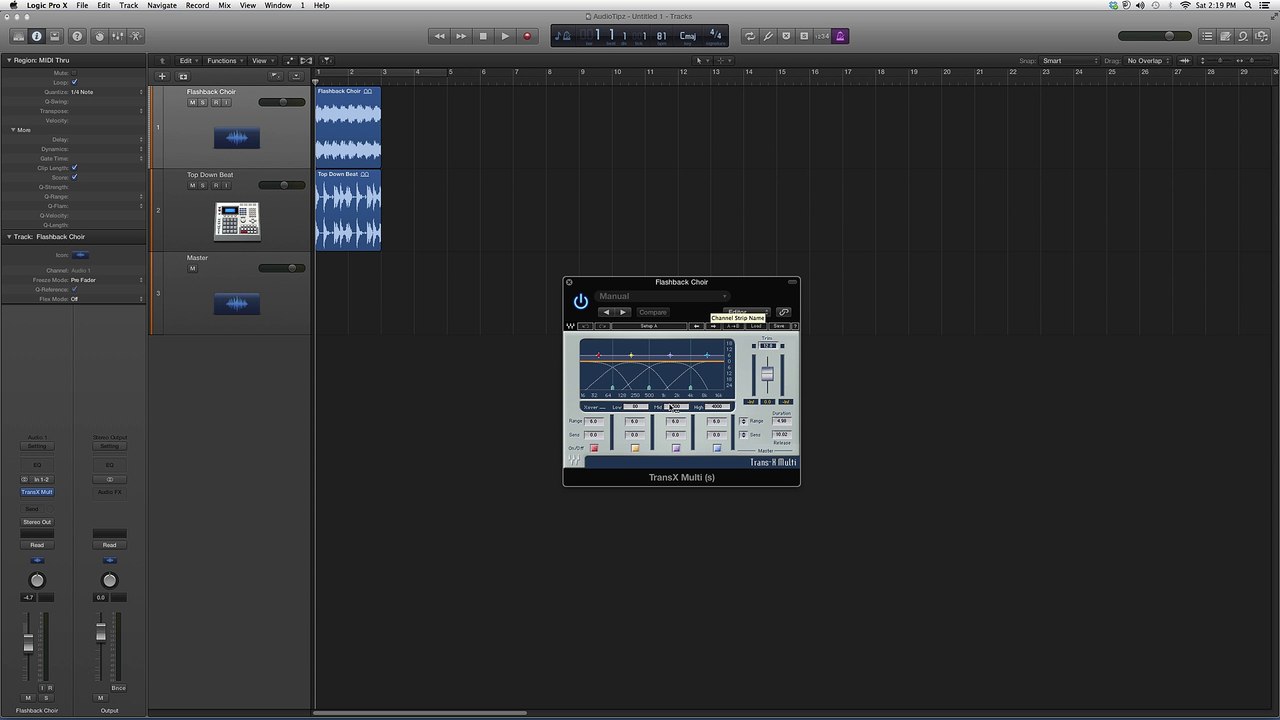Open the Apple Loops browser button
This screenshot has width=1280, height=720.
click(x=1243, y=36)
